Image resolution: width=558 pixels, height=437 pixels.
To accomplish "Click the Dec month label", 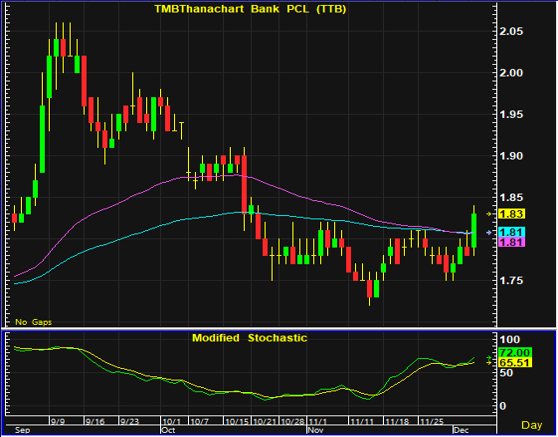I will pyautogui.click(x=461, y=430).
